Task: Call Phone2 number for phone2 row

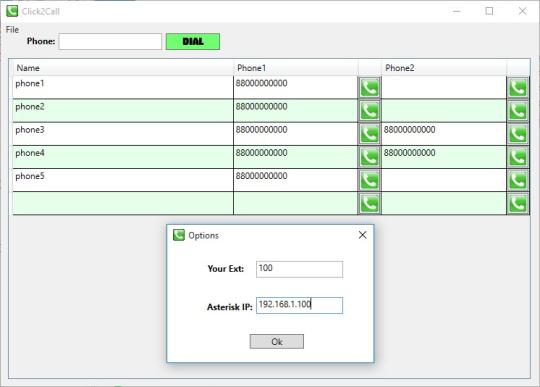Action: tap(518, 111)
